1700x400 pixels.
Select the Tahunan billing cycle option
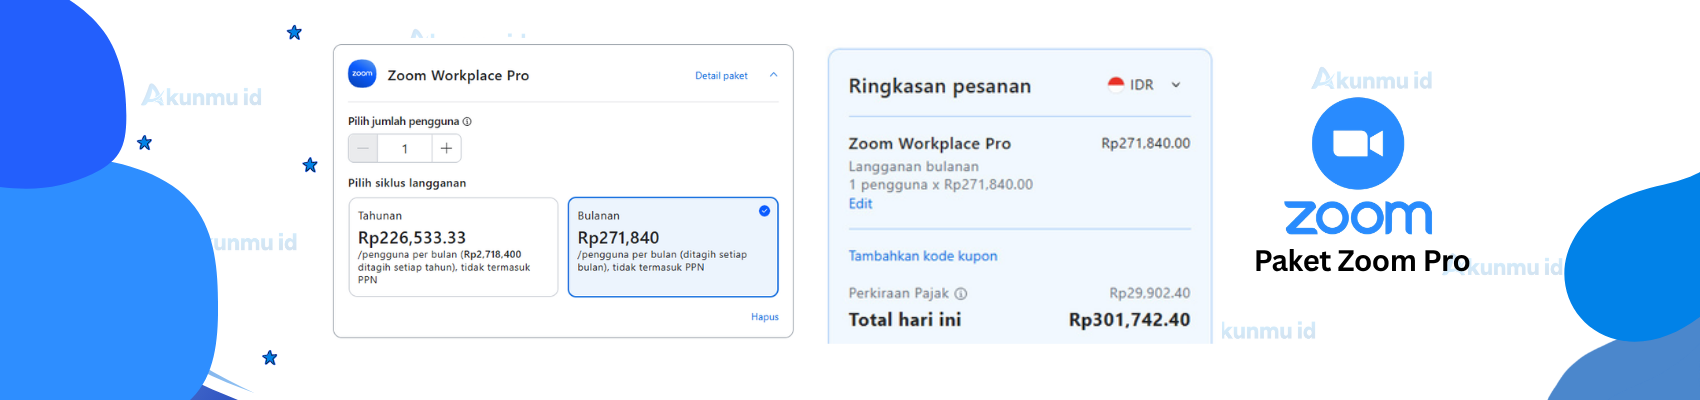[x=453, y=247]
